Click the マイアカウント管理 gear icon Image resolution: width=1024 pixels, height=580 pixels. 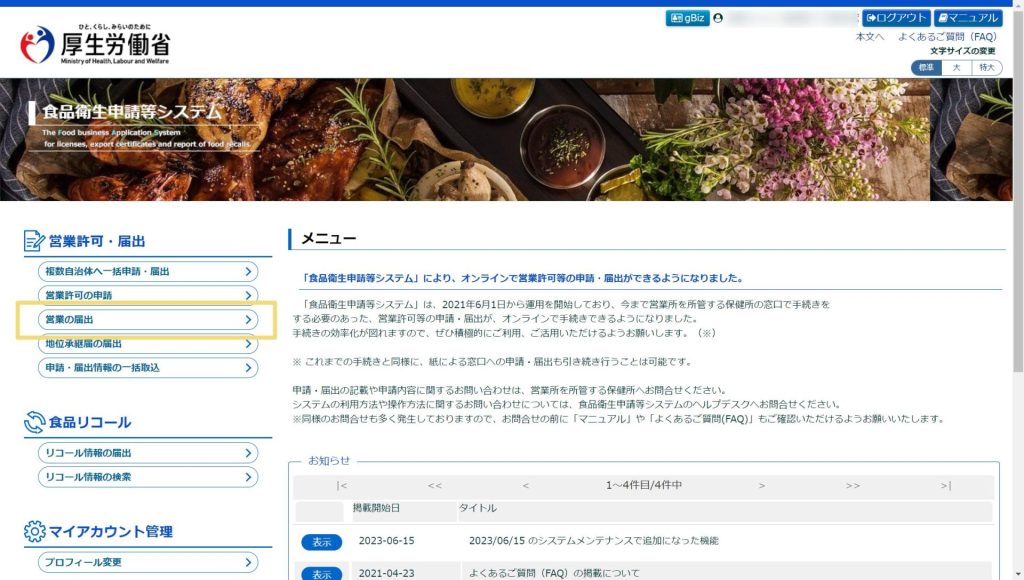click(x=34, y=531)
